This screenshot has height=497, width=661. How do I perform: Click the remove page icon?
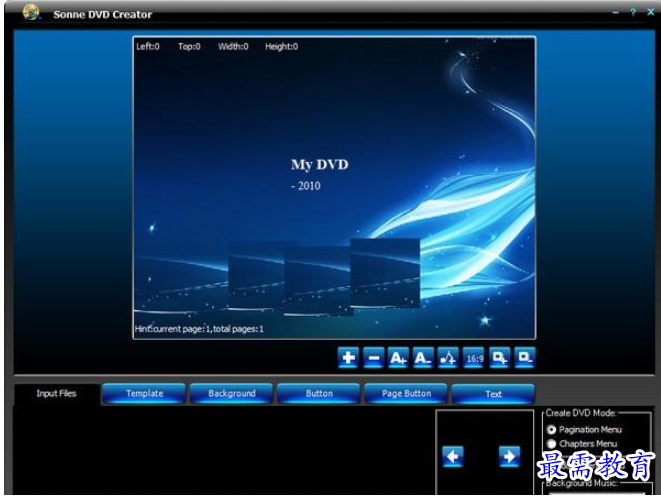(x=525, y=358)
